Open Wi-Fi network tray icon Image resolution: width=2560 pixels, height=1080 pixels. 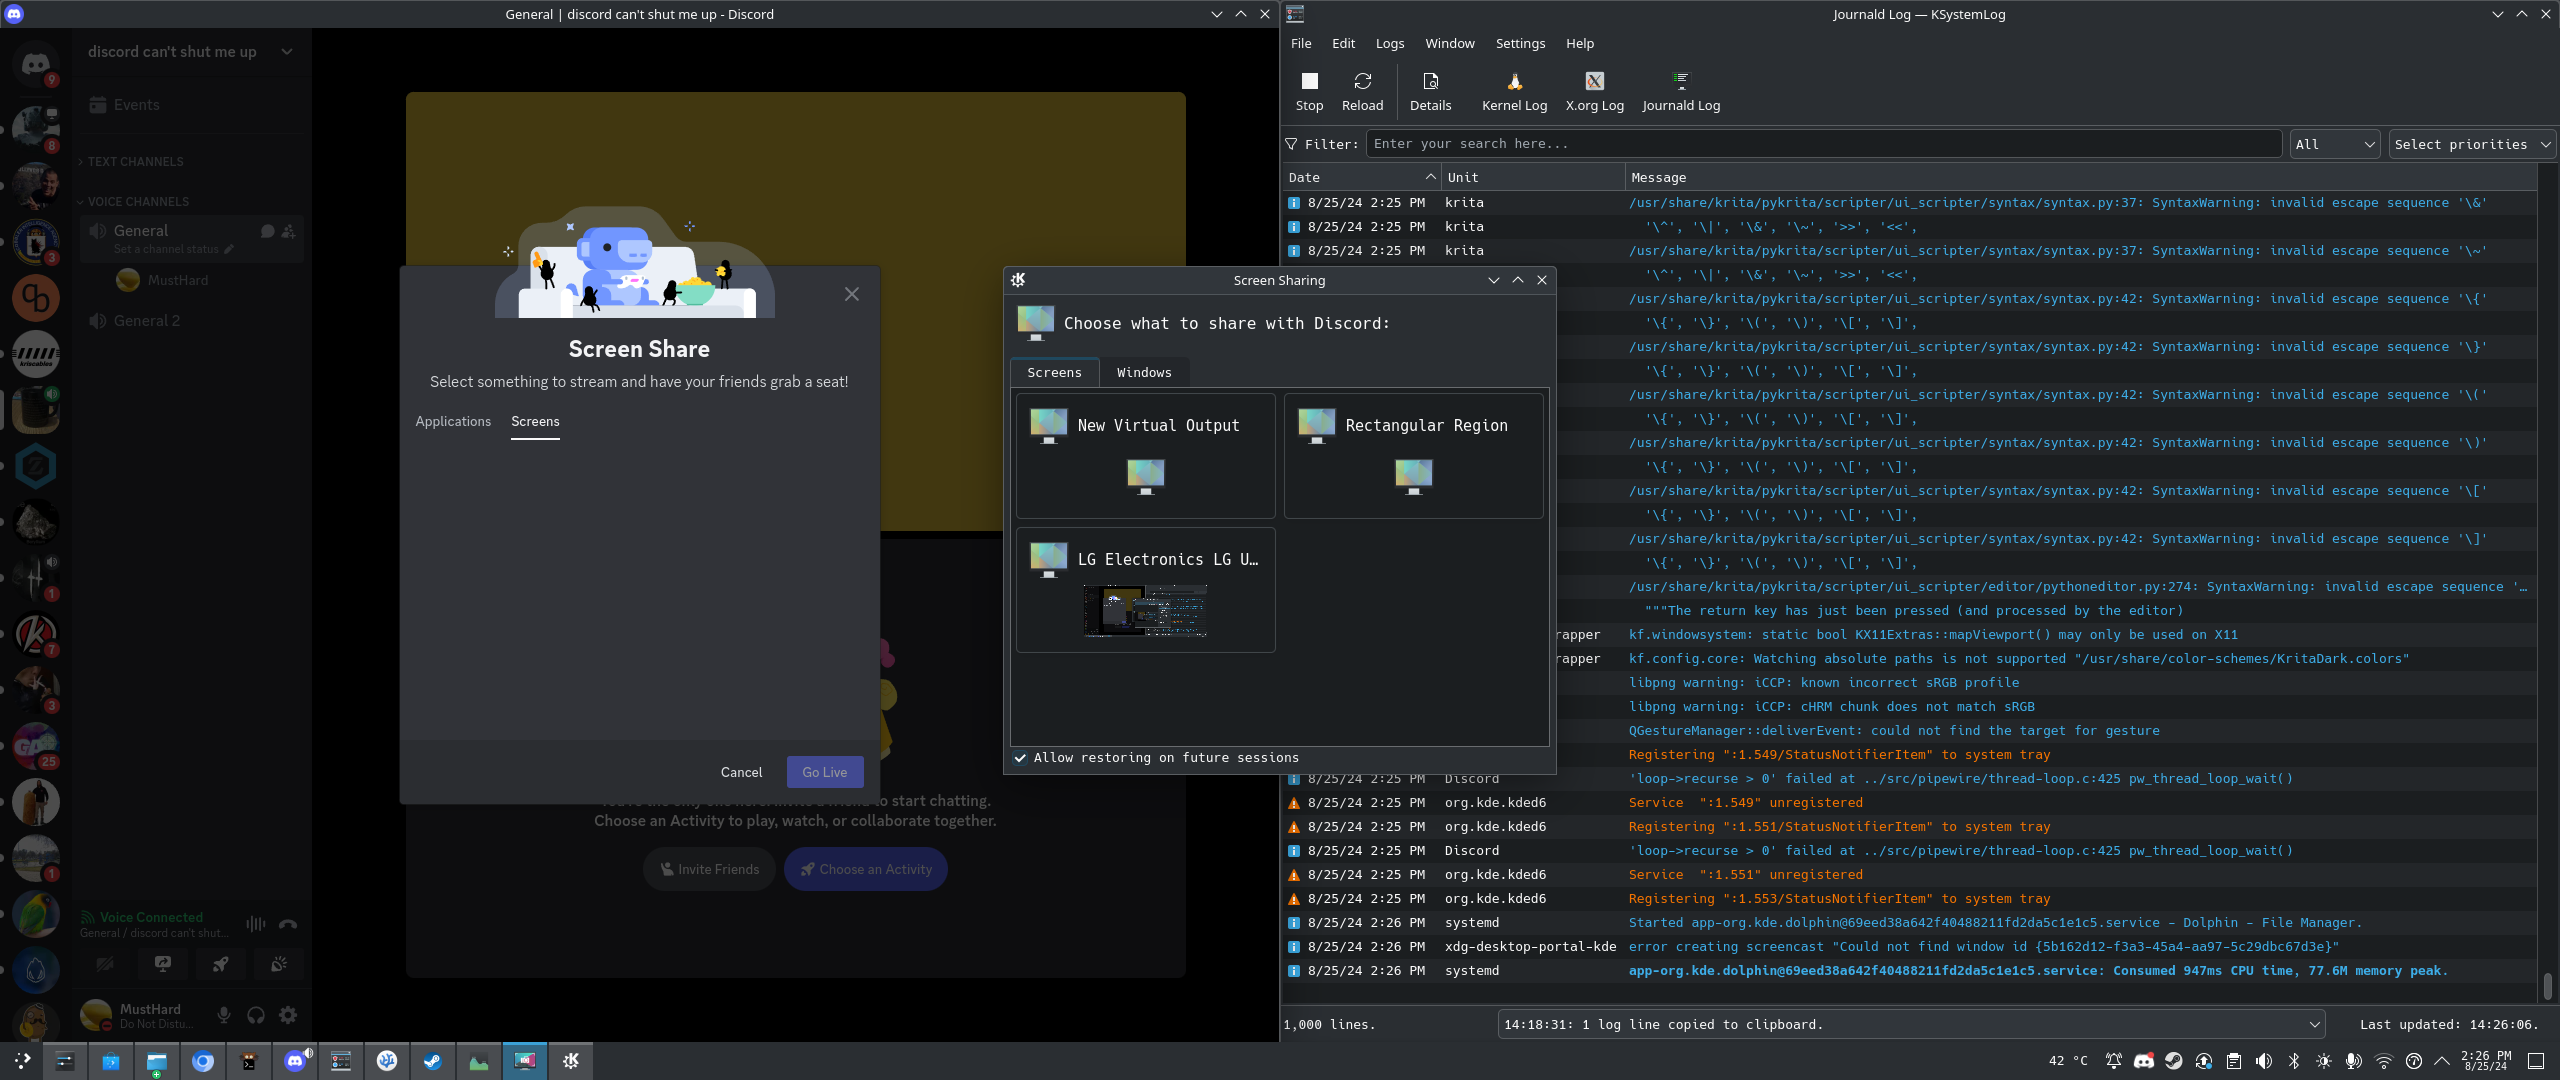click(x=2384, y=1061)
